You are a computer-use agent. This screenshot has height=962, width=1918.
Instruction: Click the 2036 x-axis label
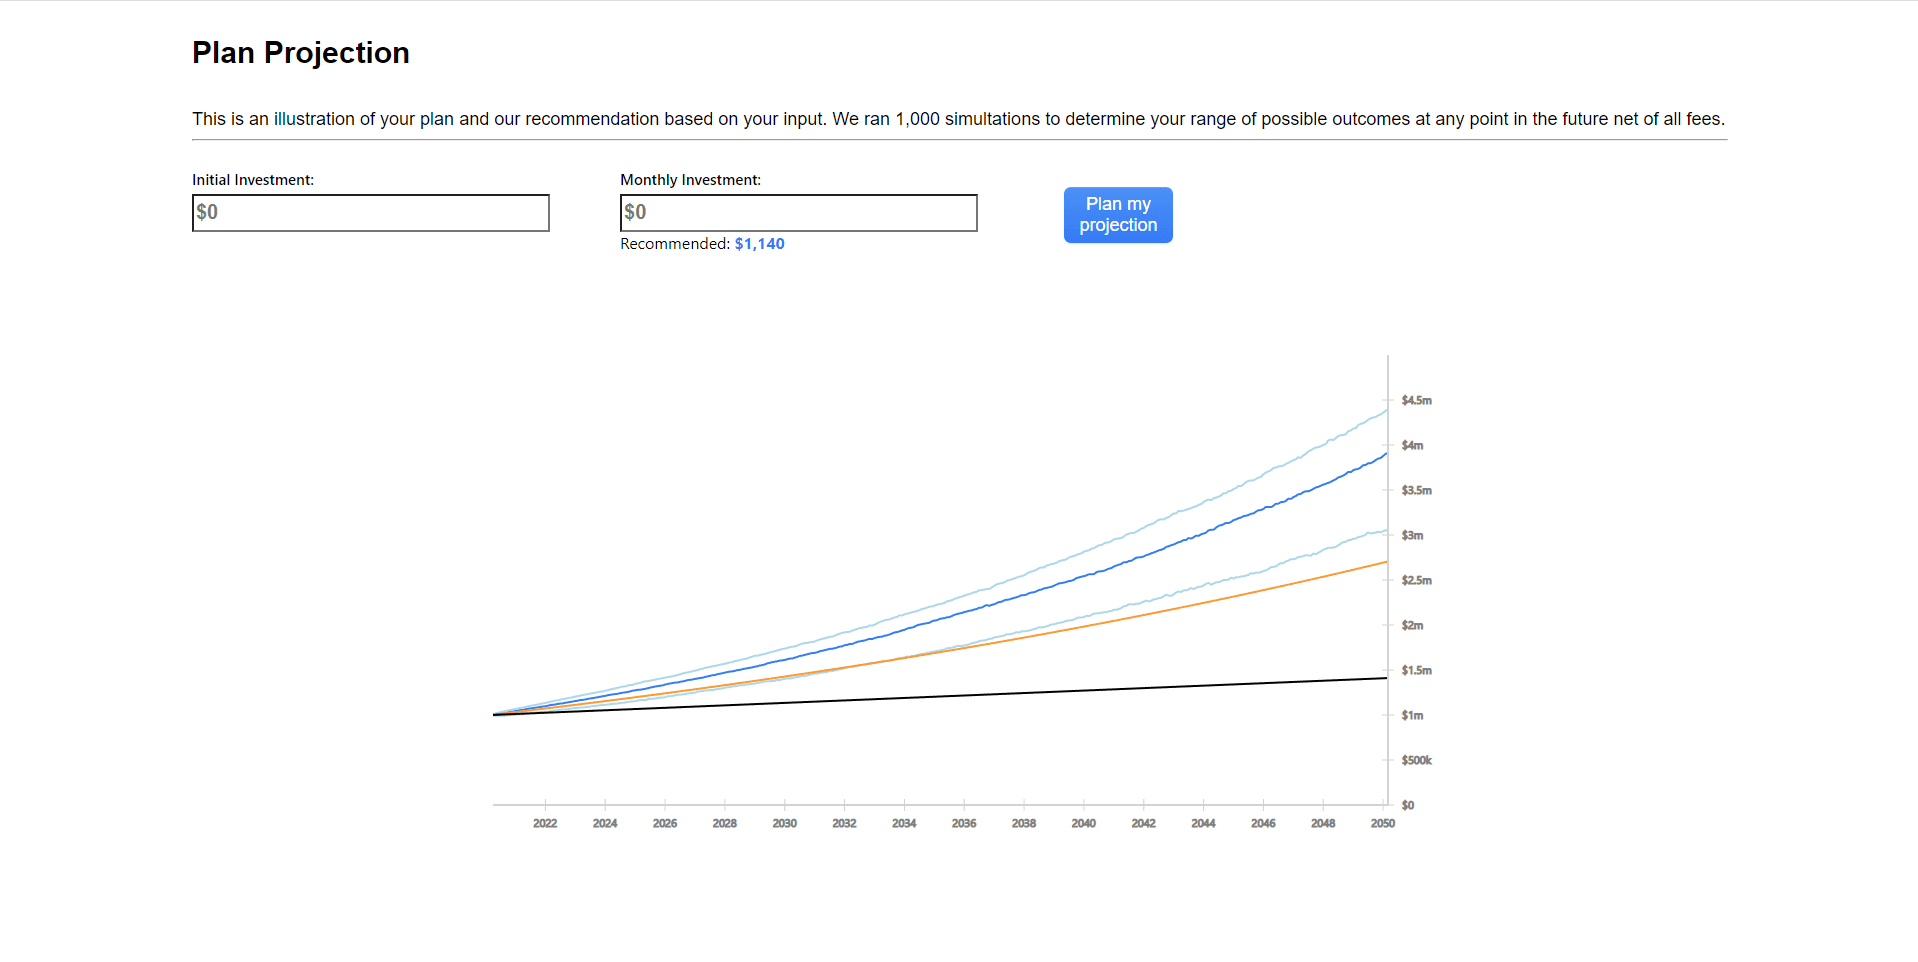[x=964, y=823]
